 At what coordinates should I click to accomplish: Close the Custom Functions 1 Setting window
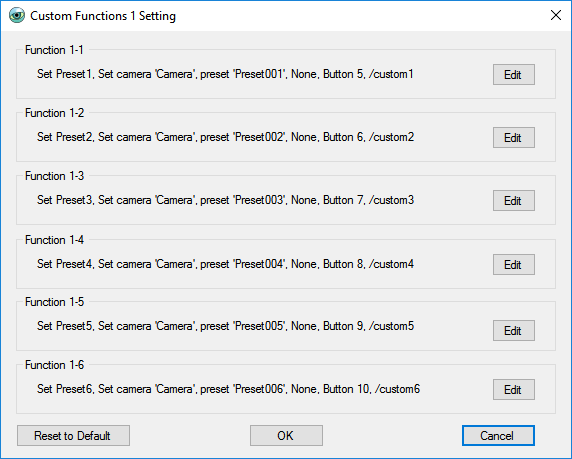[556, 15]
